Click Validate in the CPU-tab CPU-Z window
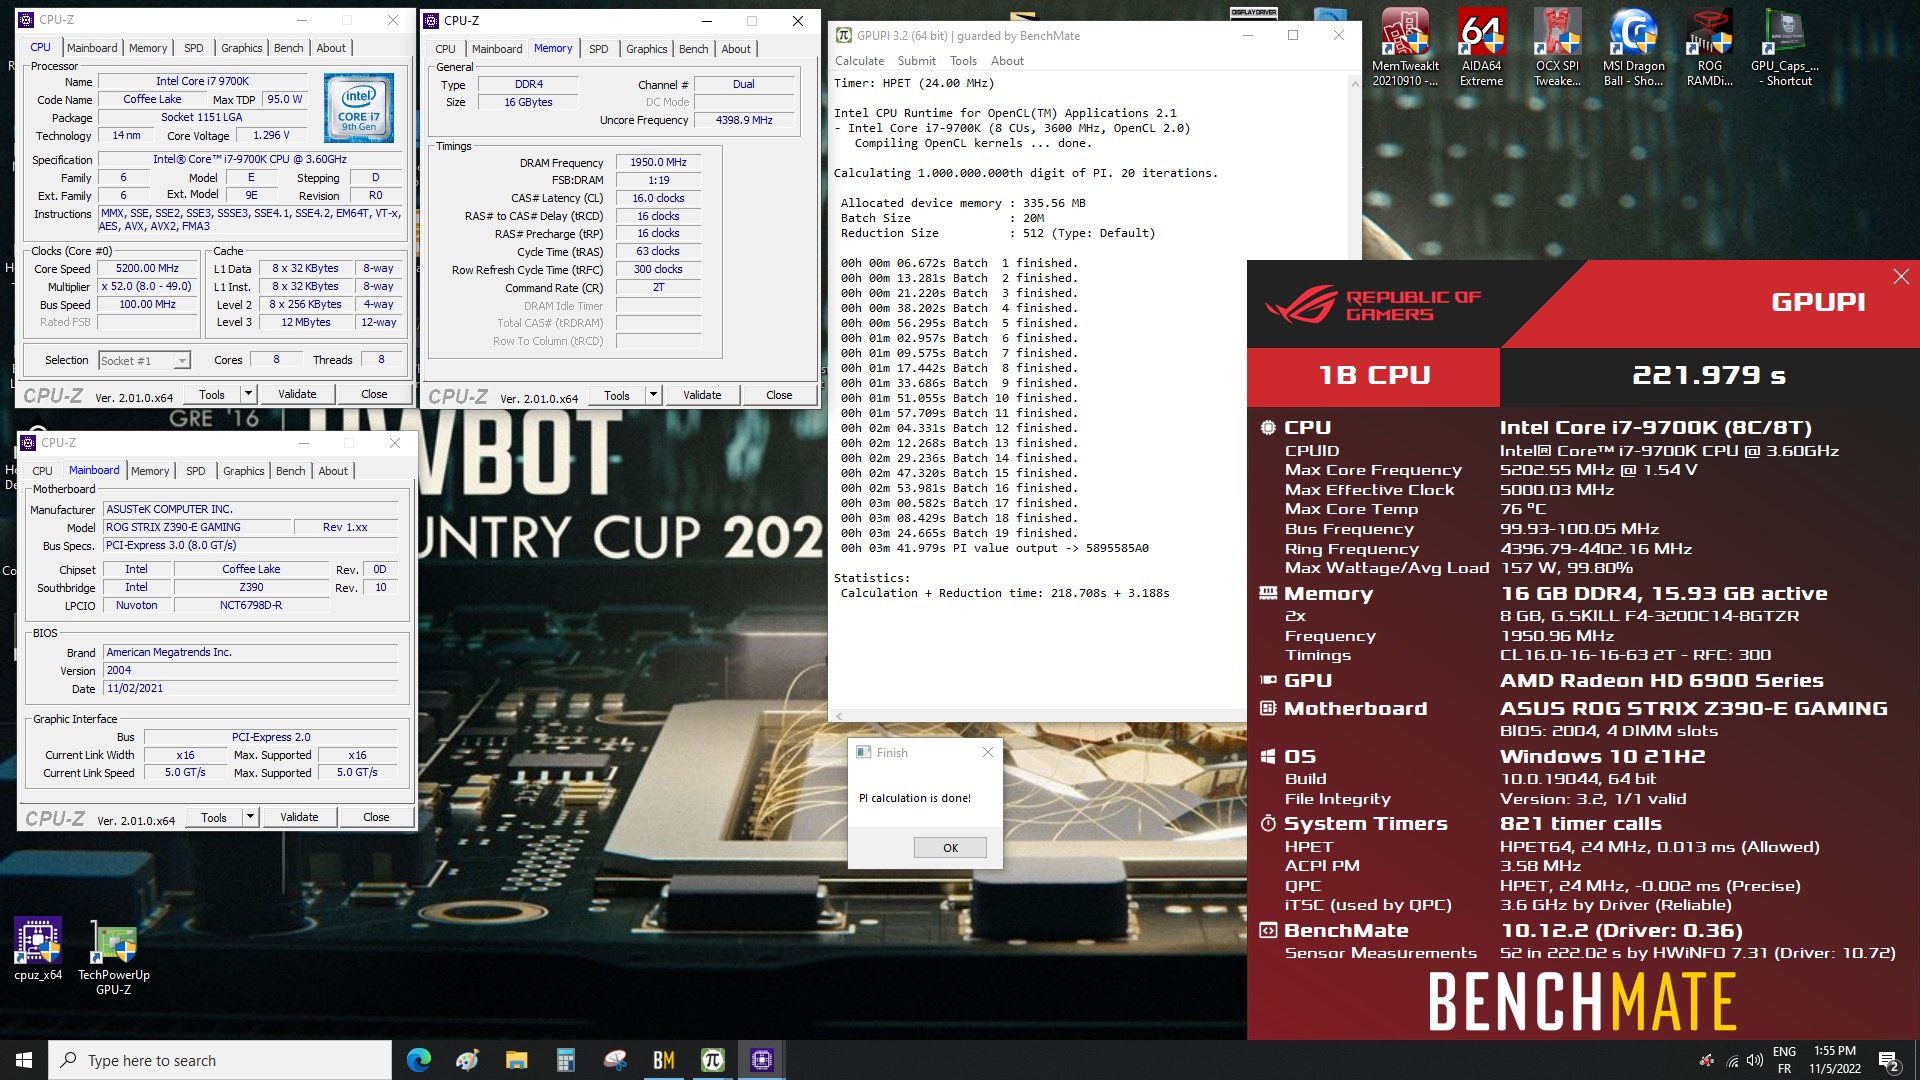Viewport: 1920px width, 1080px height. click(x=297, y=394)
